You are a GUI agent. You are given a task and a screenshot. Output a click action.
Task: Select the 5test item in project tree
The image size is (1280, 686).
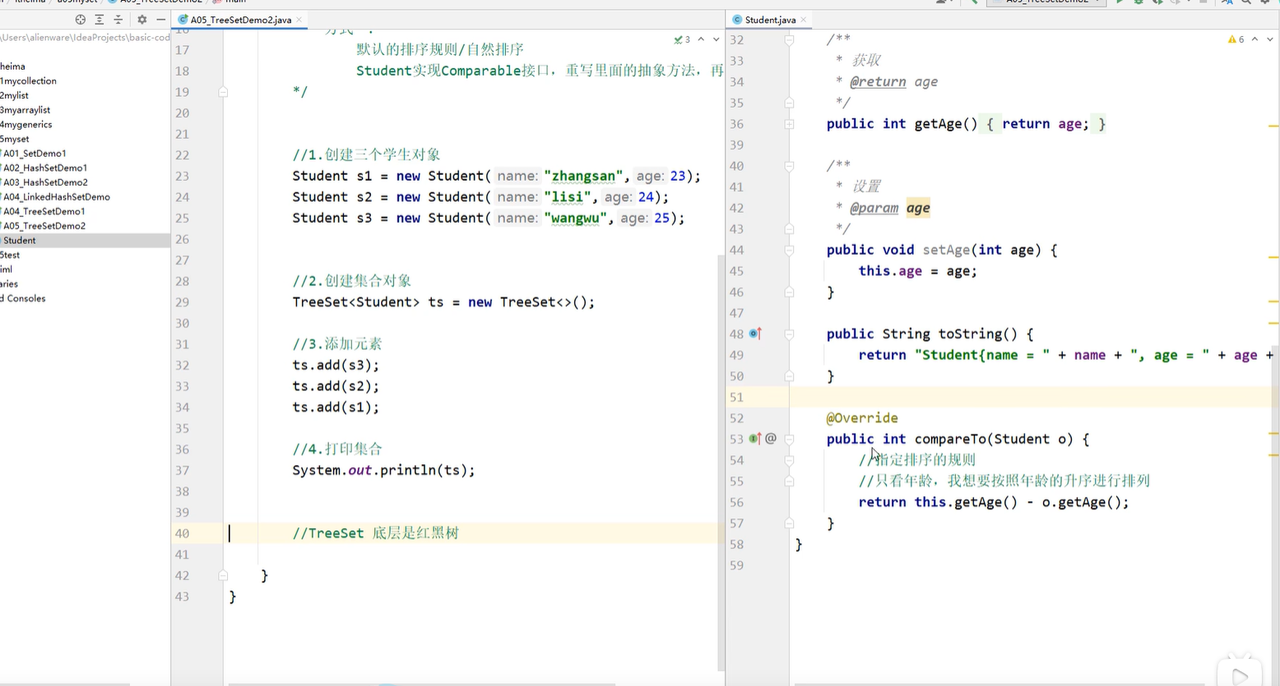(x=10, y=255)
